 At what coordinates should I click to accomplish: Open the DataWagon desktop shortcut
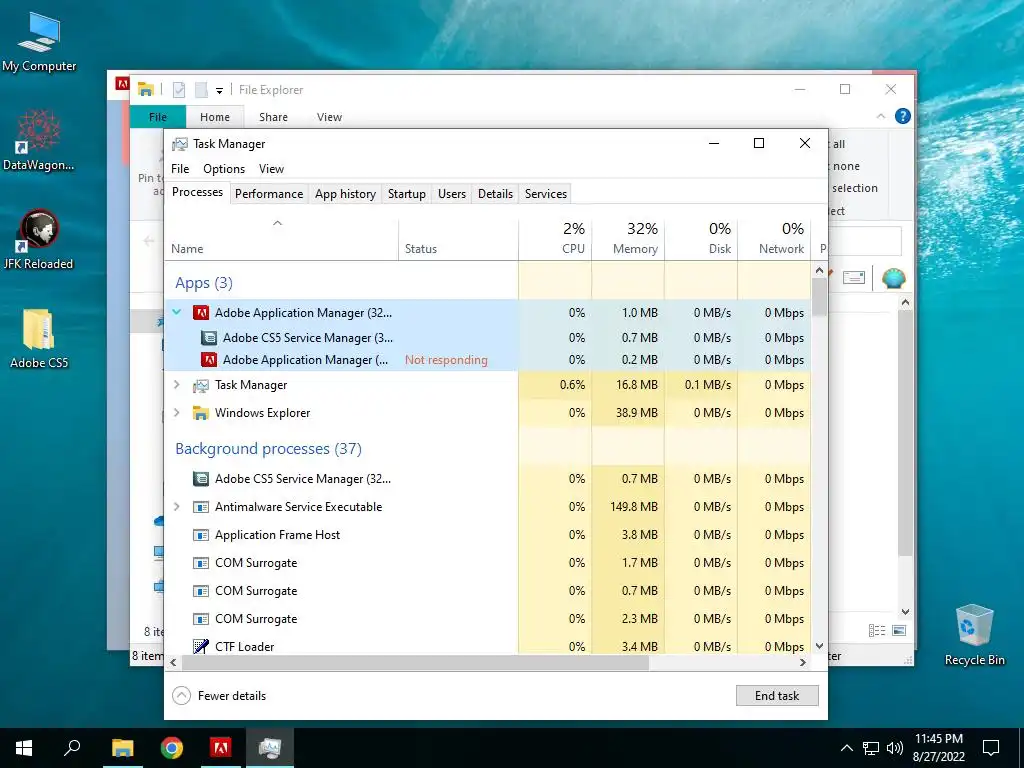pyautogui.click(x=39, y=140)
